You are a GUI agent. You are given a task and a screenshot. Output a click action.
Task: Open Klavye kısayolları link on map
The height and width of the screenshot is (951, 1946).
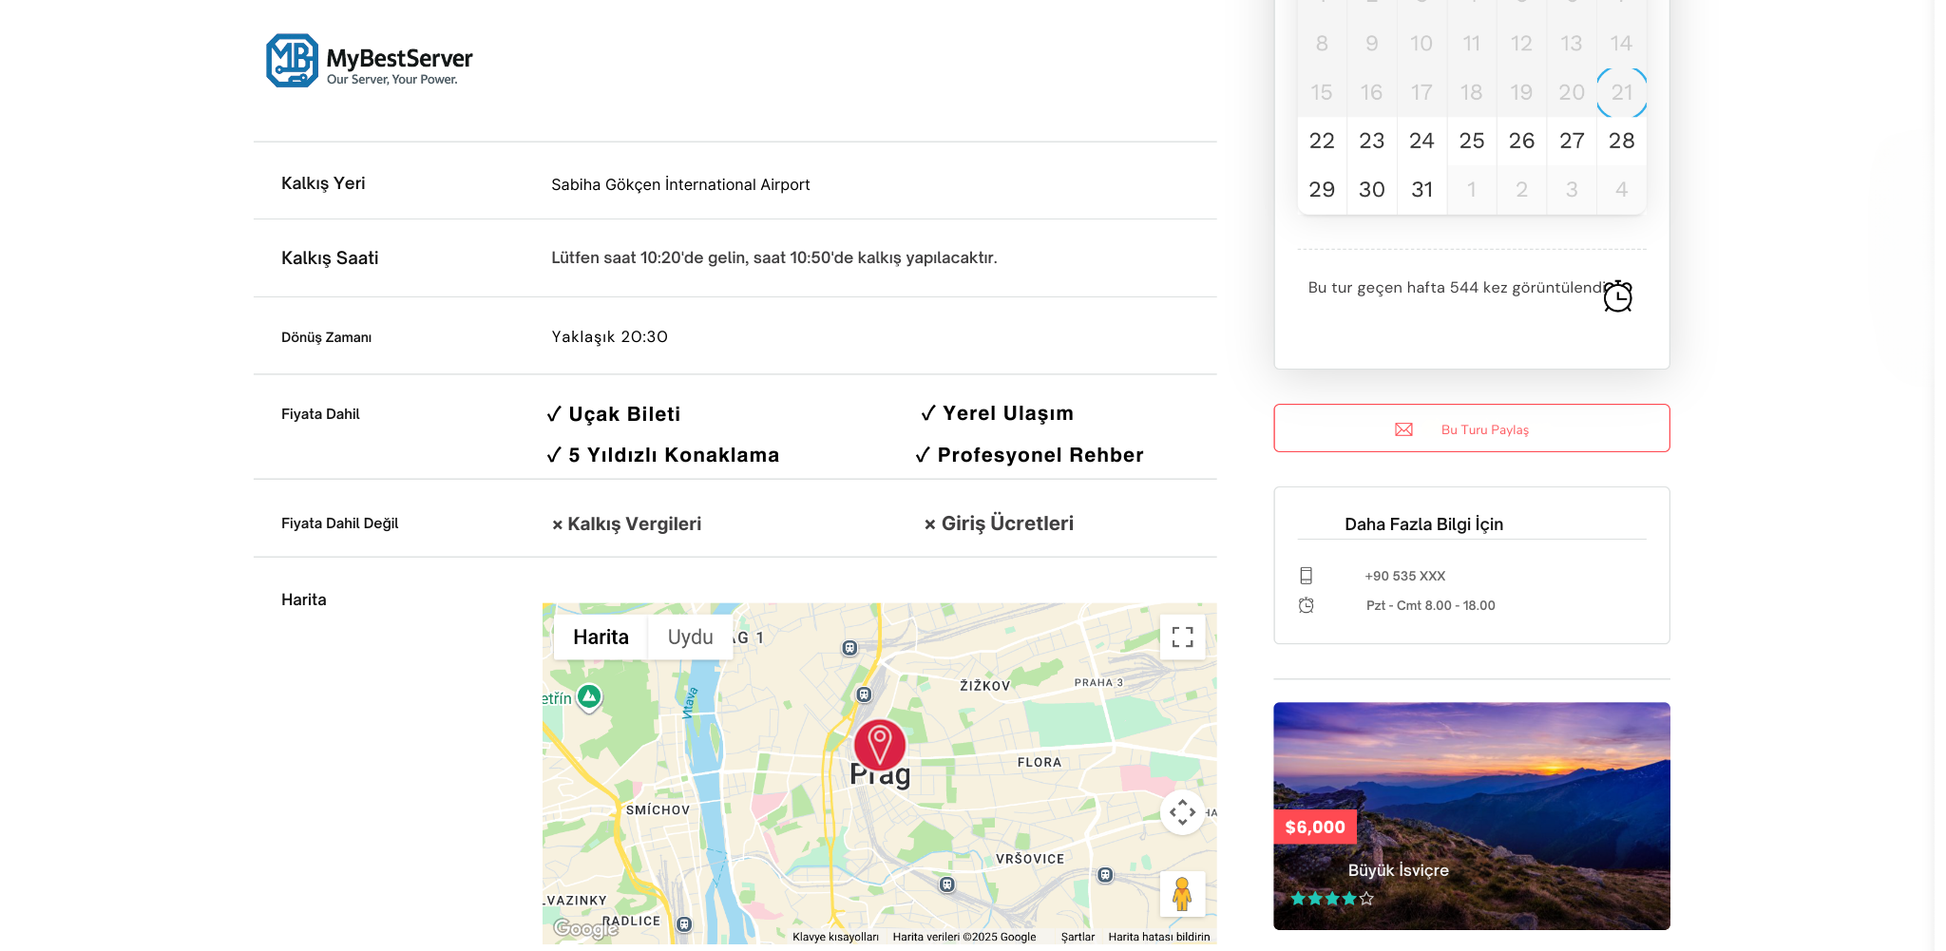[835, 937]
